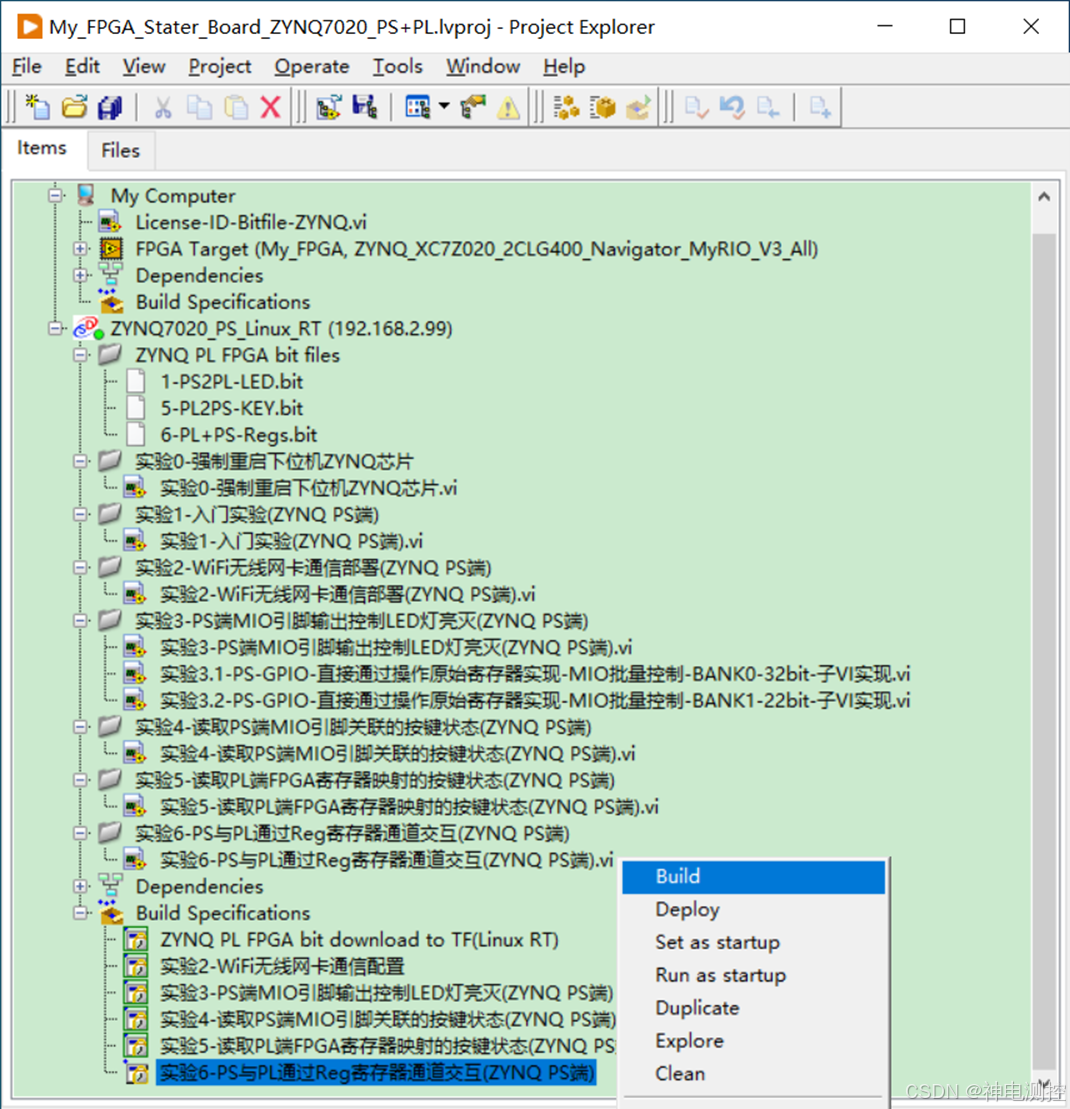Choose Explore in the context menu
The image size is (1070, 1109).
[753, 1041]
